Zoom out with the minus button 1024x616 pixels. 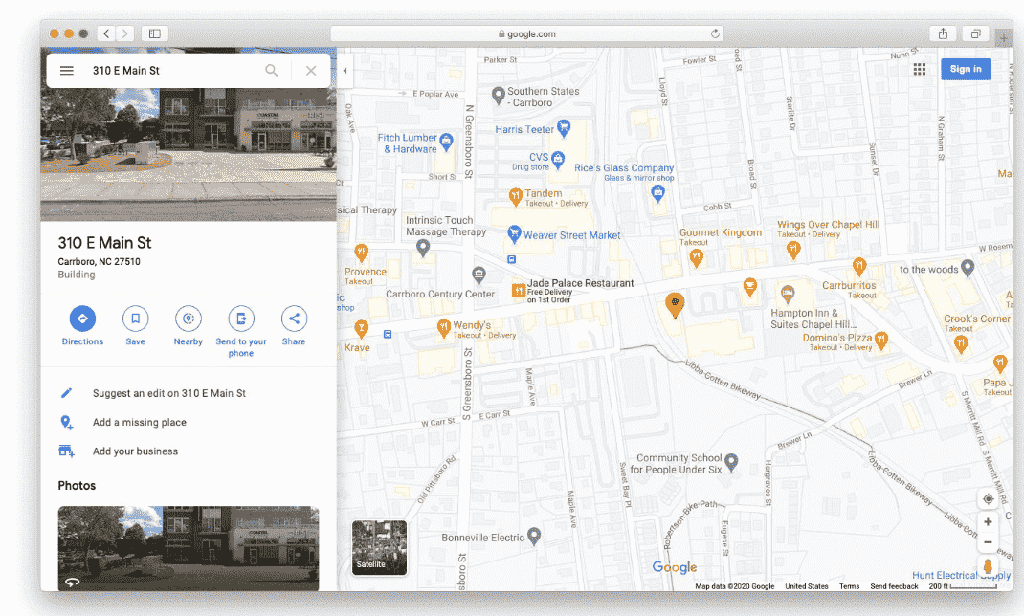click(988, 542)
